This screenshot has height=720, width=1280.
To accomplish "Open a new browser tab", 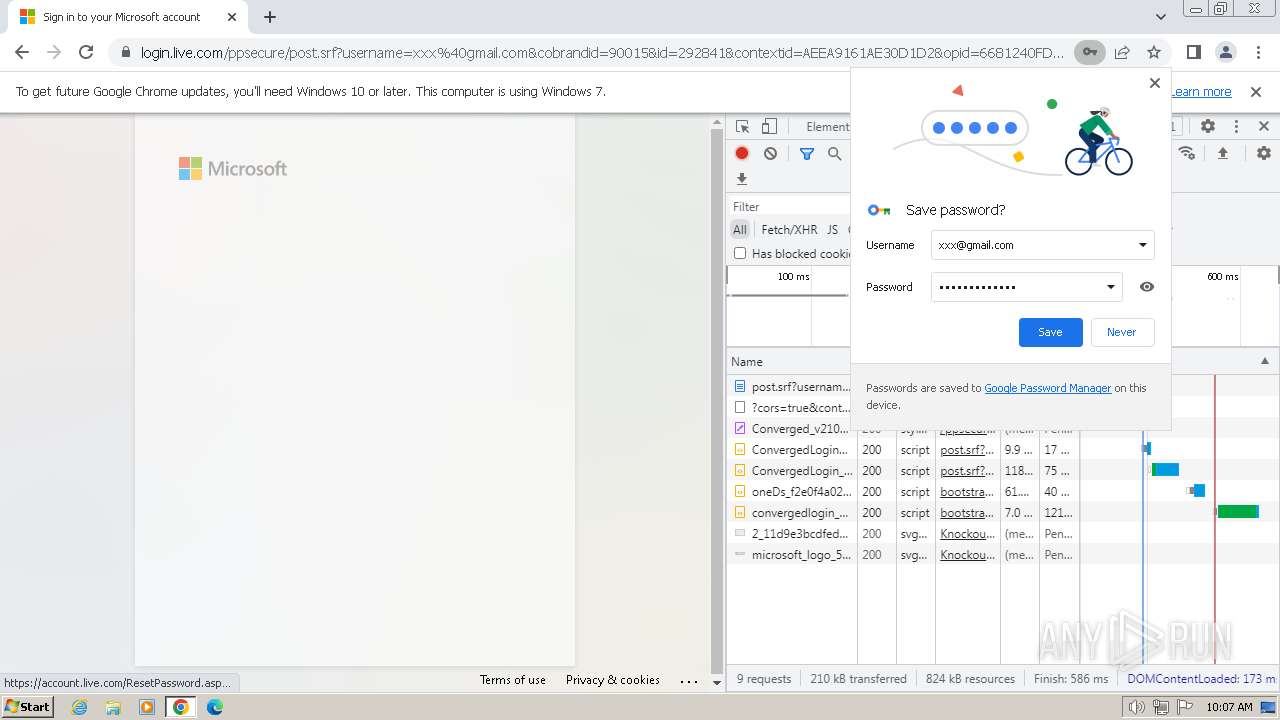I will [270, 17].
